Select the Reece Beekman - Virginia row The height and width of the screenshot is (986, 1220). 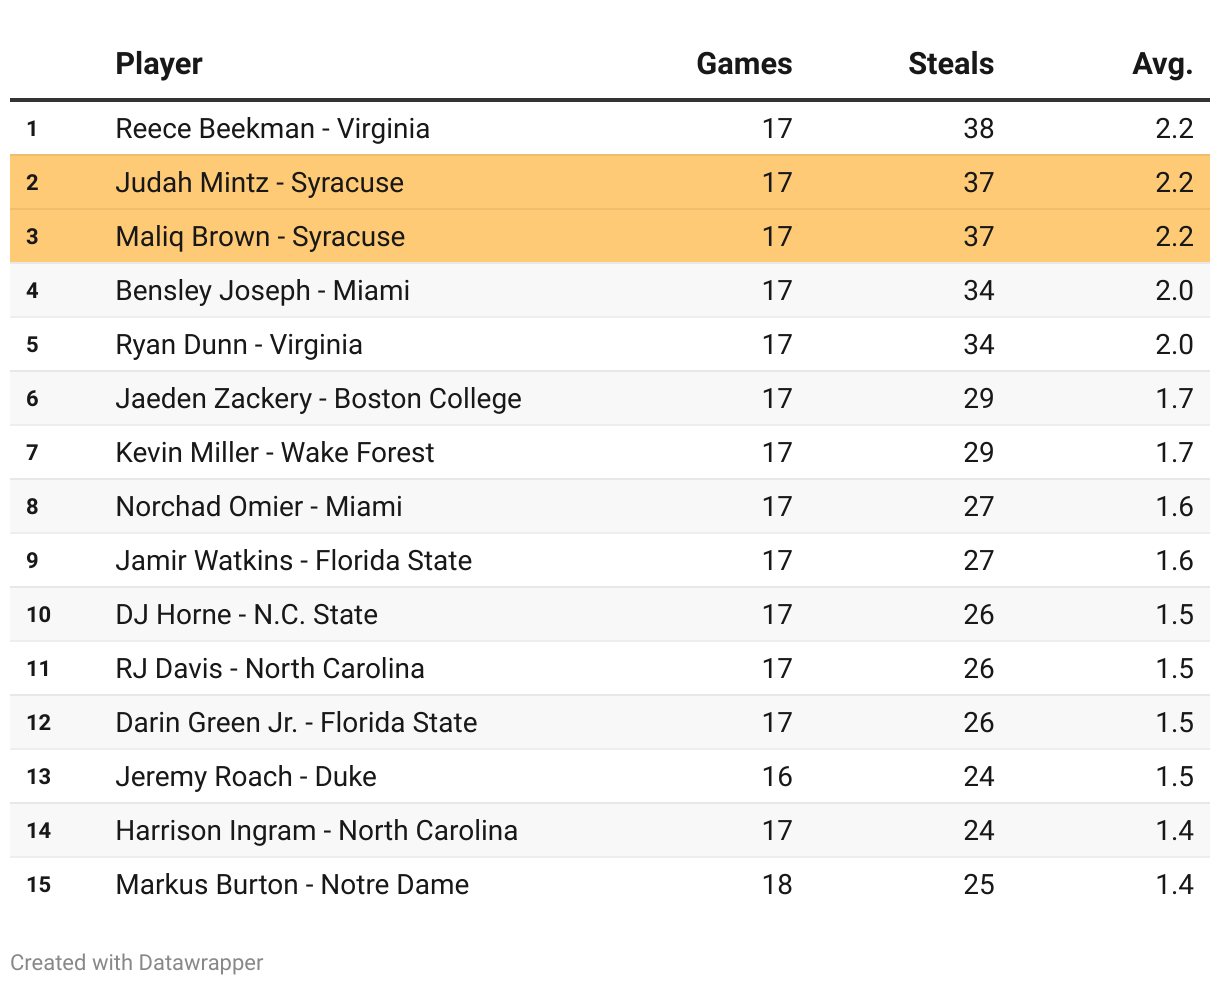273,128
